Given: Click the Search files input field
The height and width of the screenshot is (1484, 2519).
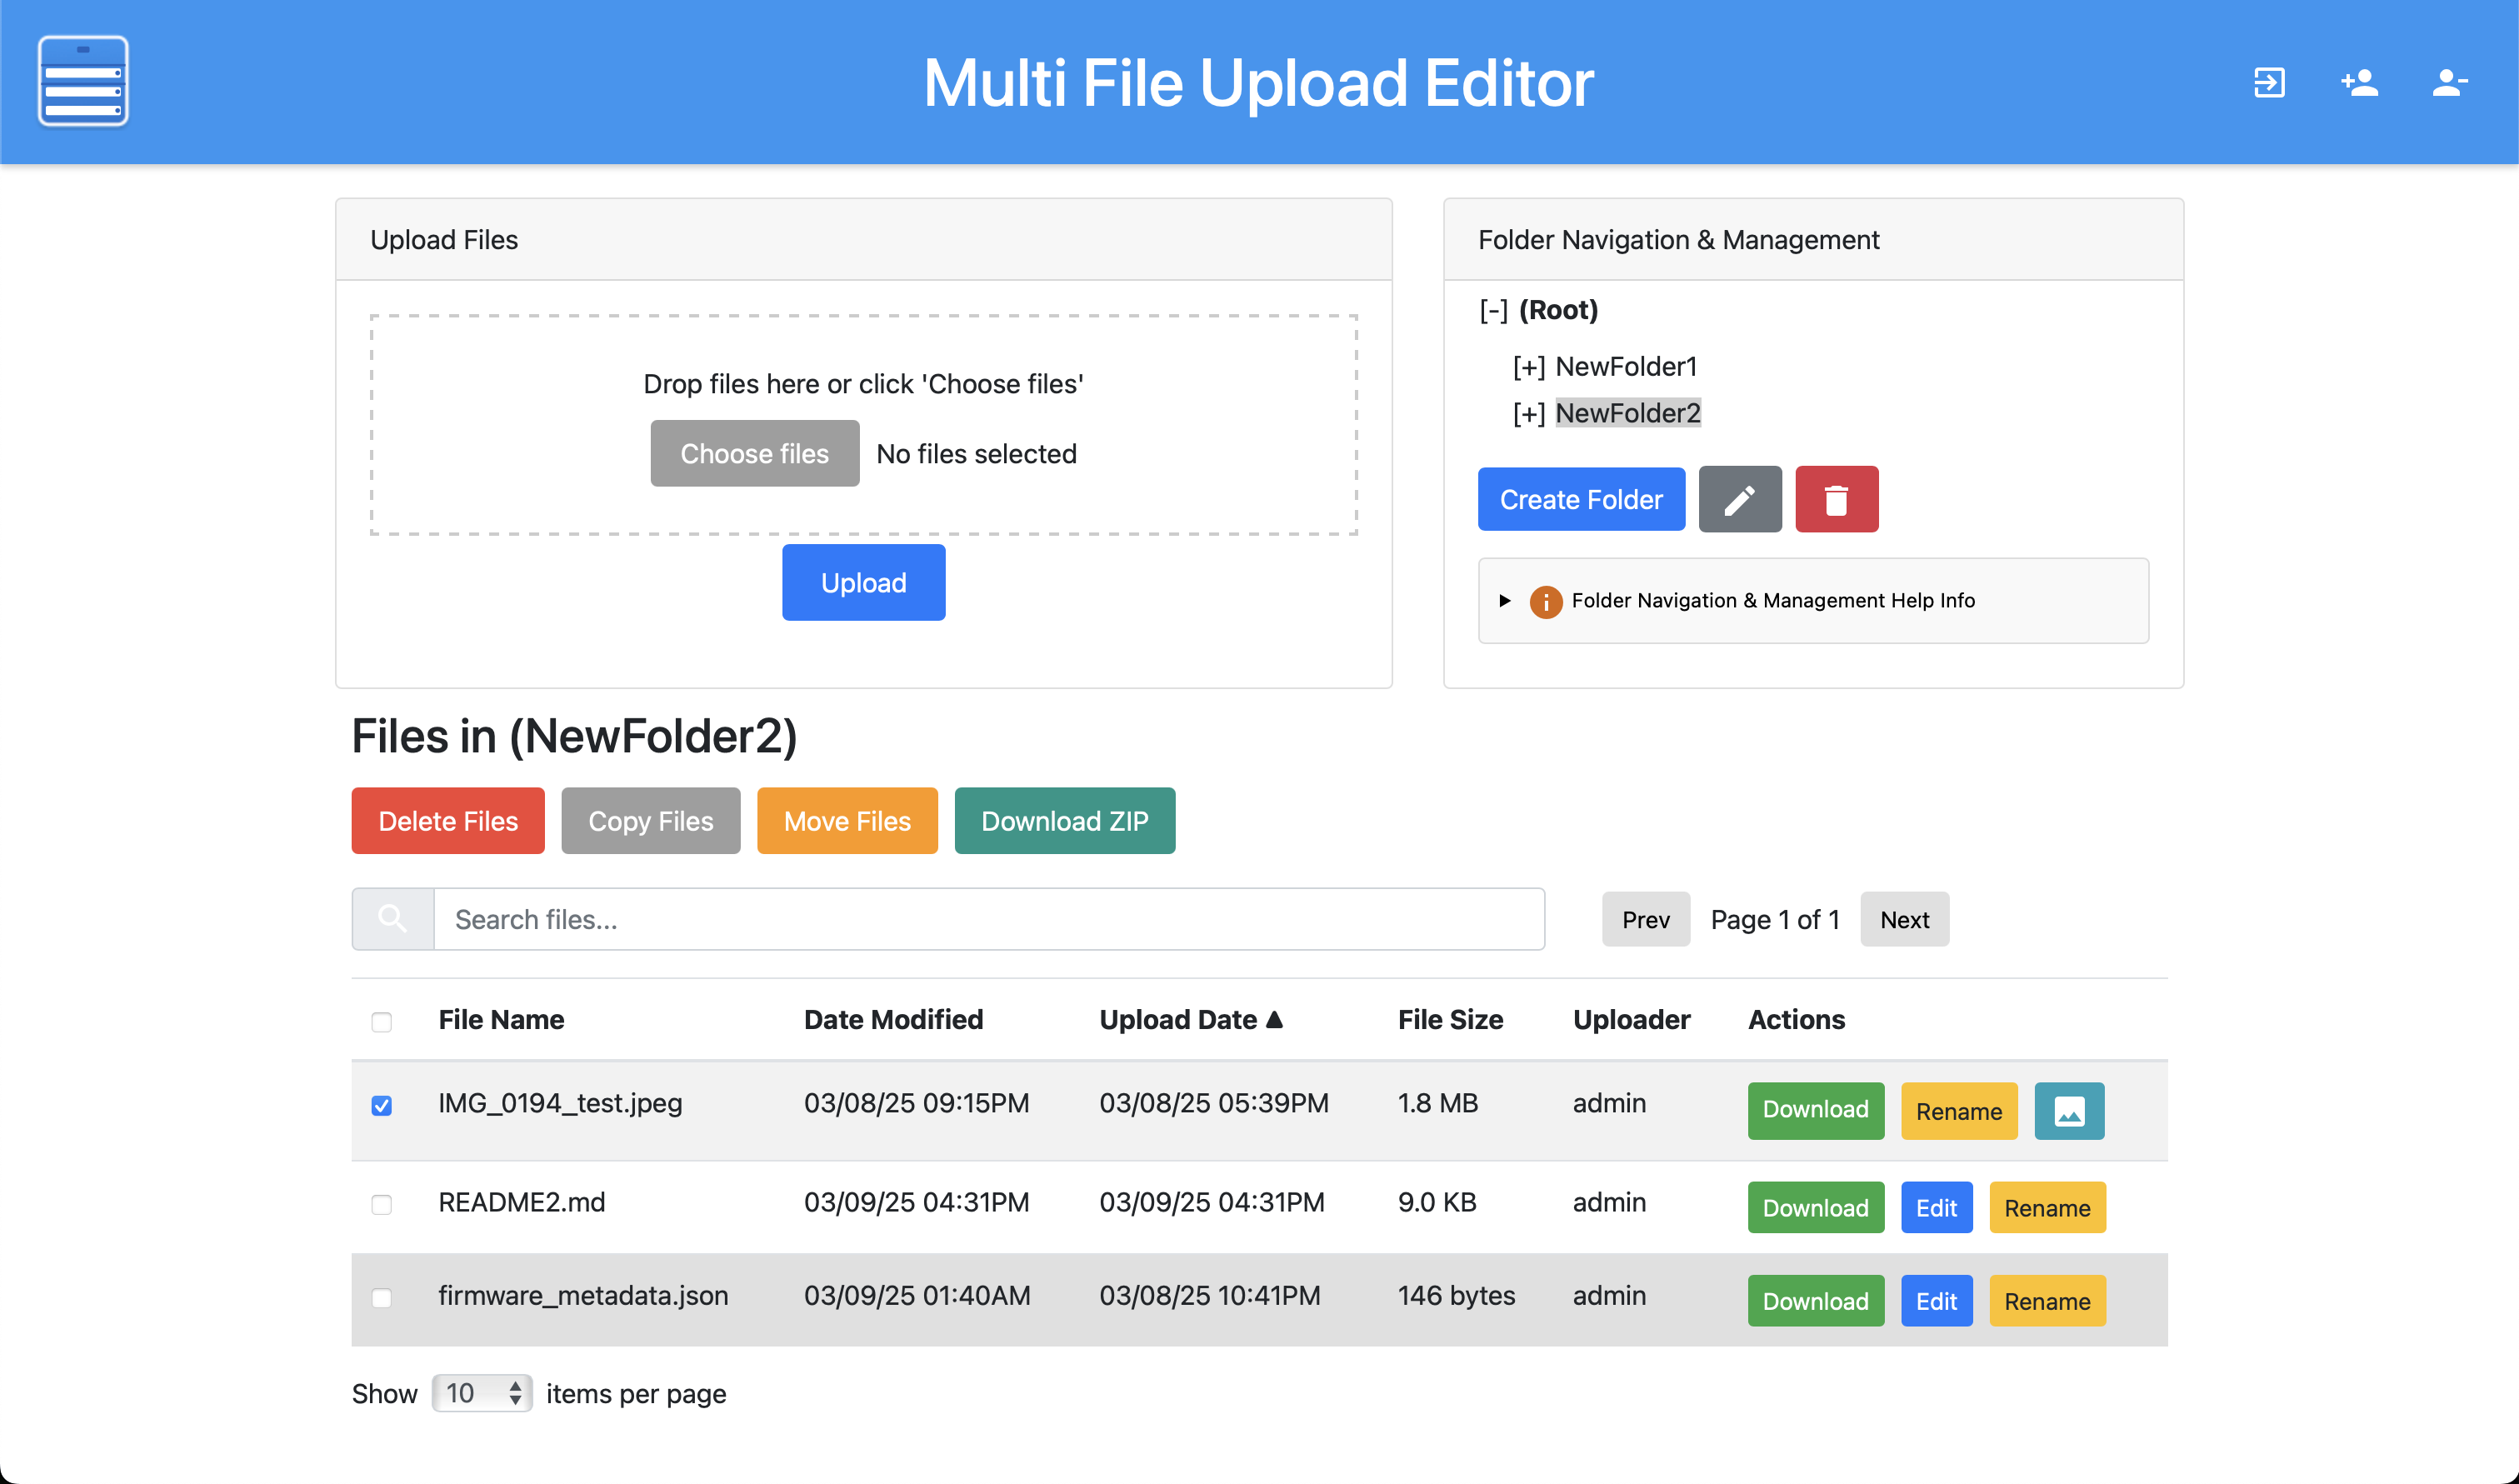Looking at the screenshot, I should [x=988, y=919].
